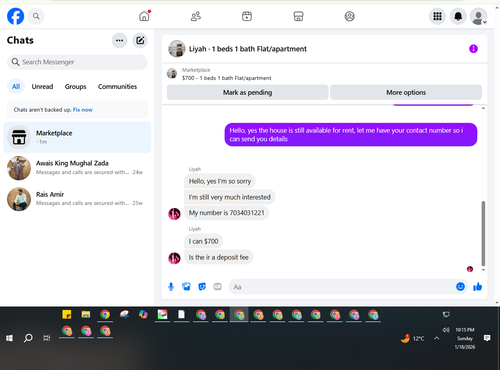Select the Communities chats filter

117,87
